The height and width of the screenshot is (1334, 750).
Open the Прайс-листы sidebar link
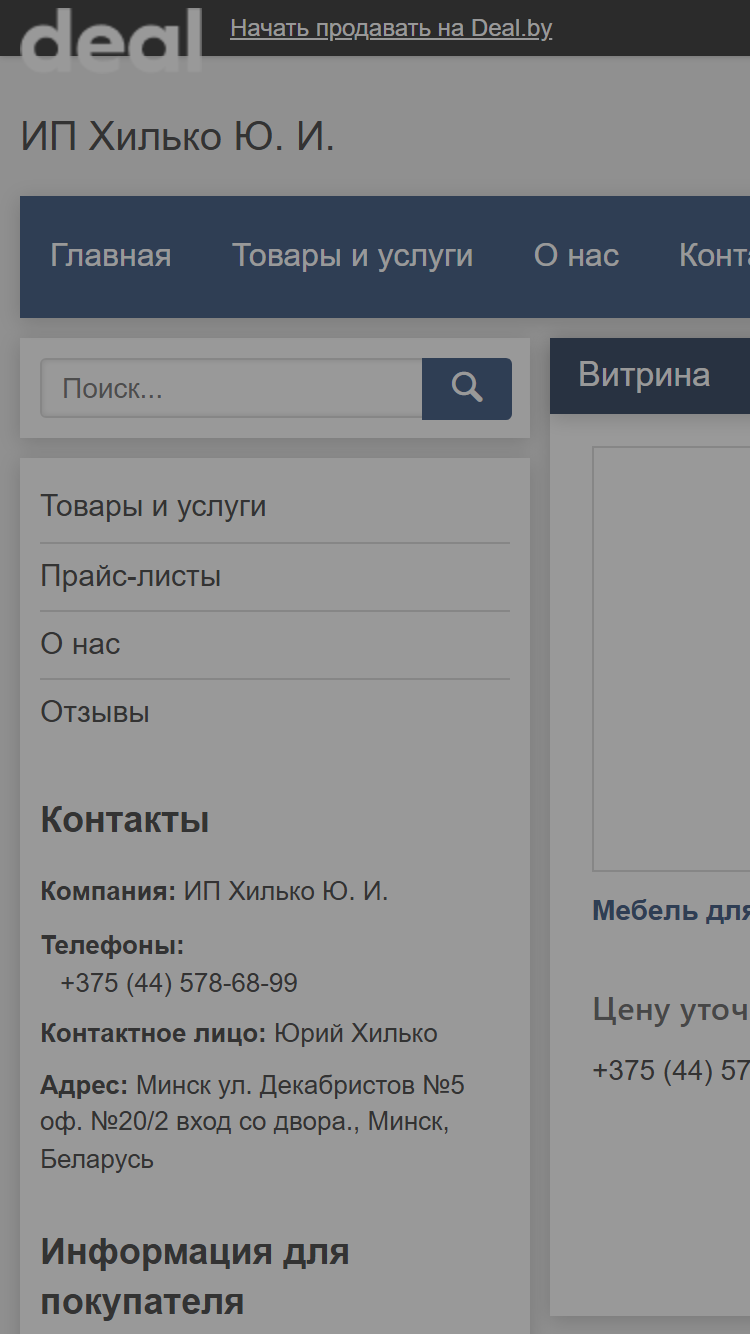pyautogui.click(x=130, y=576)
